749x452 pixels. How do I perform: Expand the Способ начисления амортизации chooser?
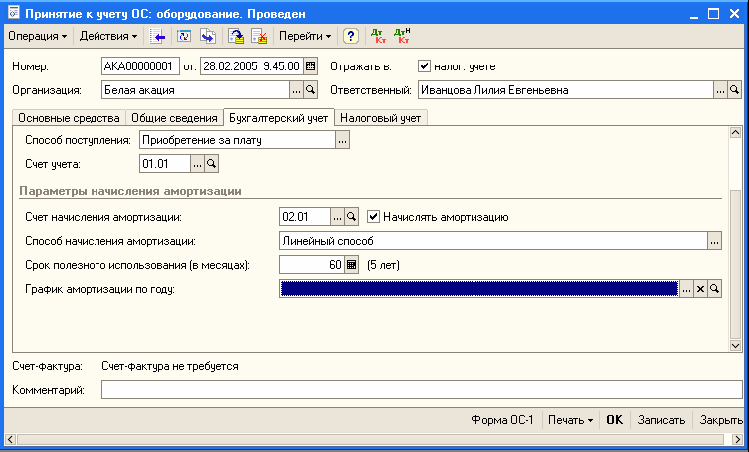point(714,241)
